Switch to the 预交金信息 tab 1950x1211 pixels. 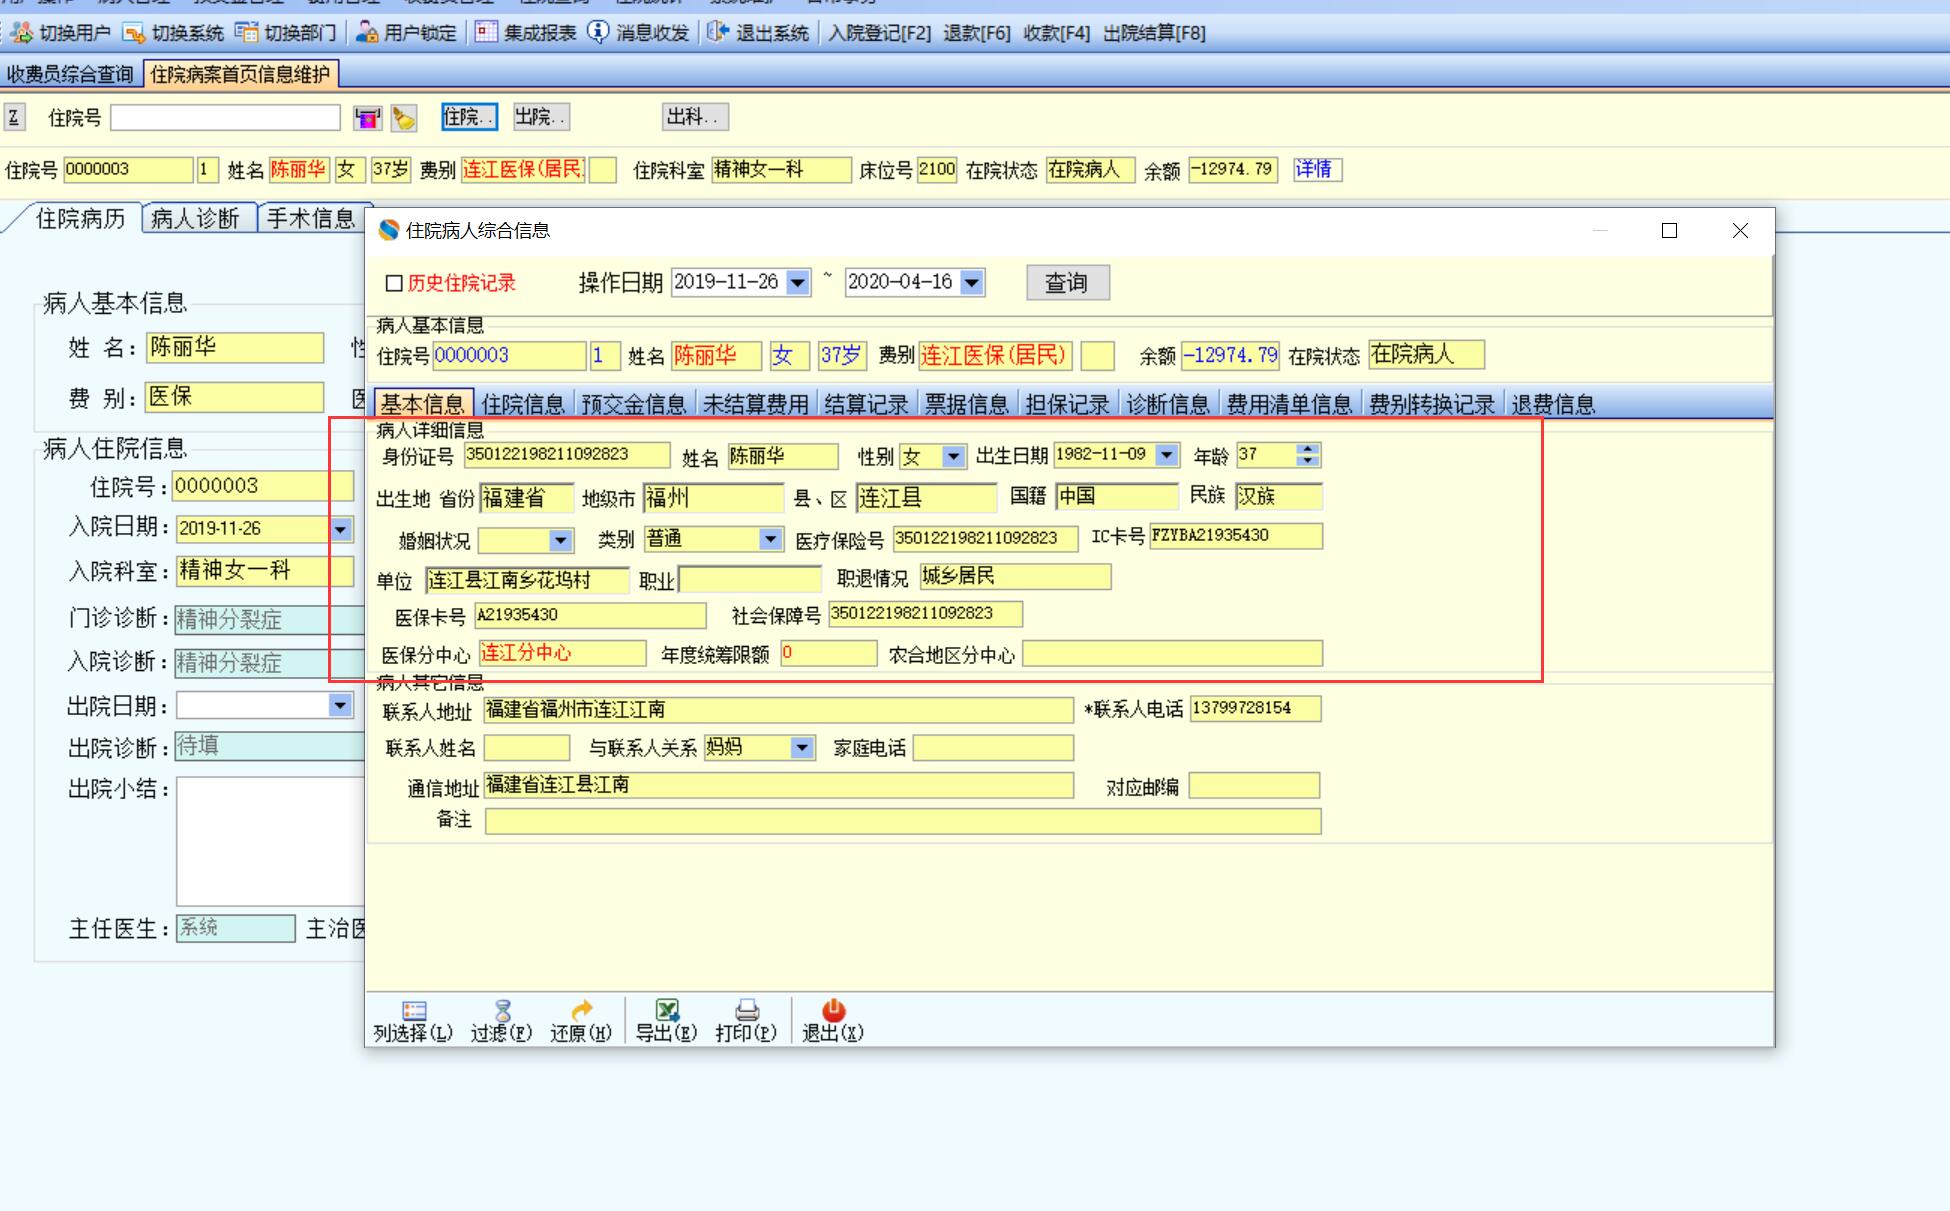633,404
